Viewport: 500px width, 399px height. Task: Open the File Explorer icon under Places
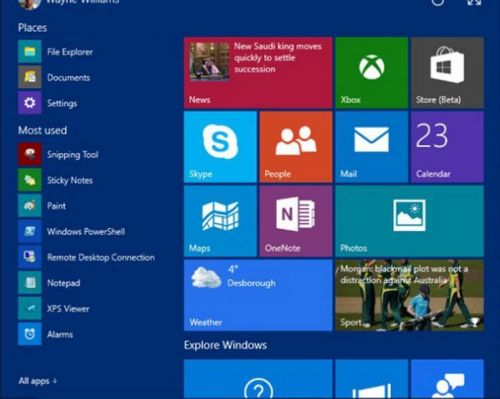coord(30,52)
